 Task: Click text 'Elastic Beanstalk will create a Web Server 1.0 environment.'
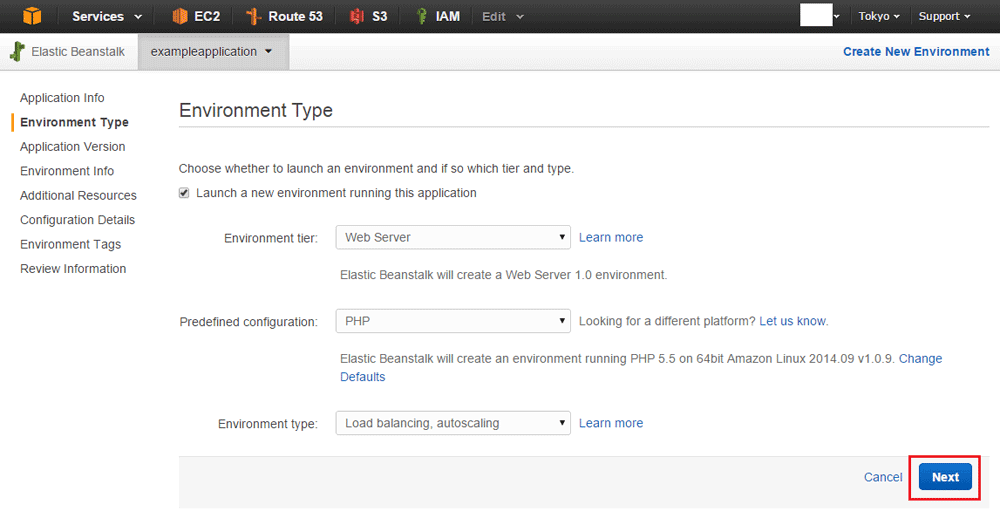tap(503, 275)
